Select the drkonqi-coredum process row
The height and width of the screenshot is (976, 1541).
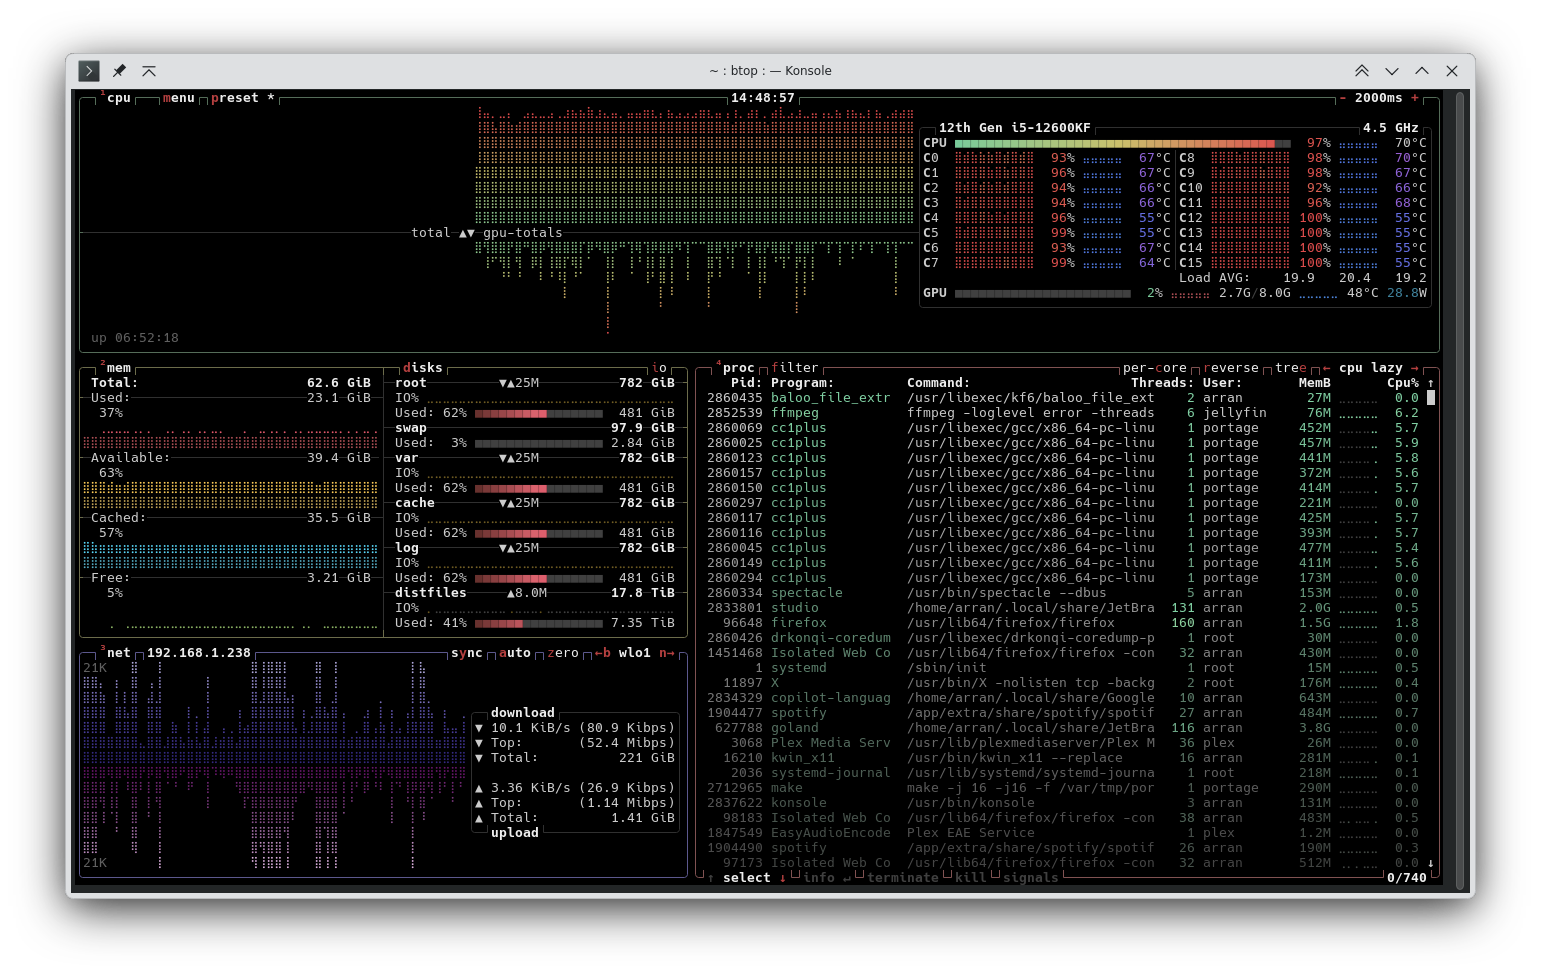coord(1063,638)
